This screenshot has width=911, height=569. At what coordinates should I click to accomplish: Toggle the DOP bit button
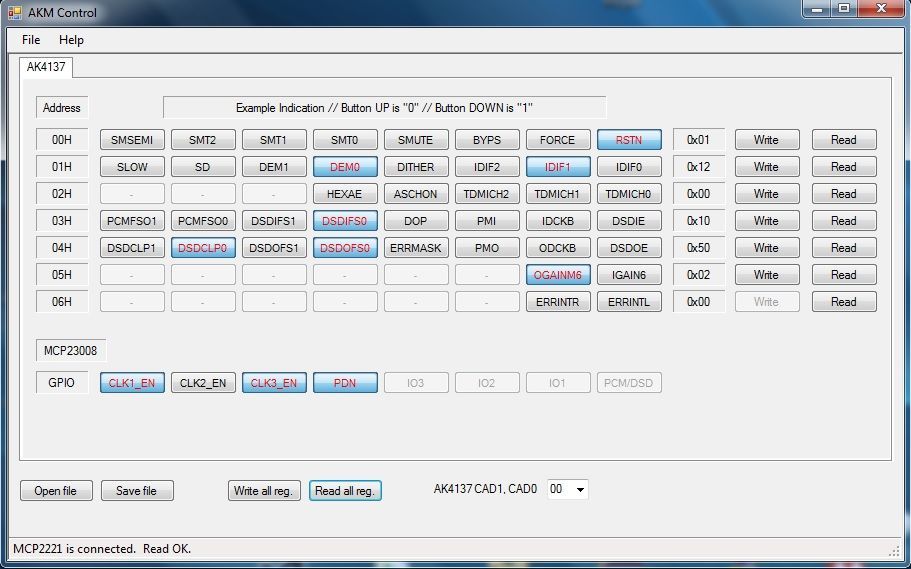tap(415, 221)
